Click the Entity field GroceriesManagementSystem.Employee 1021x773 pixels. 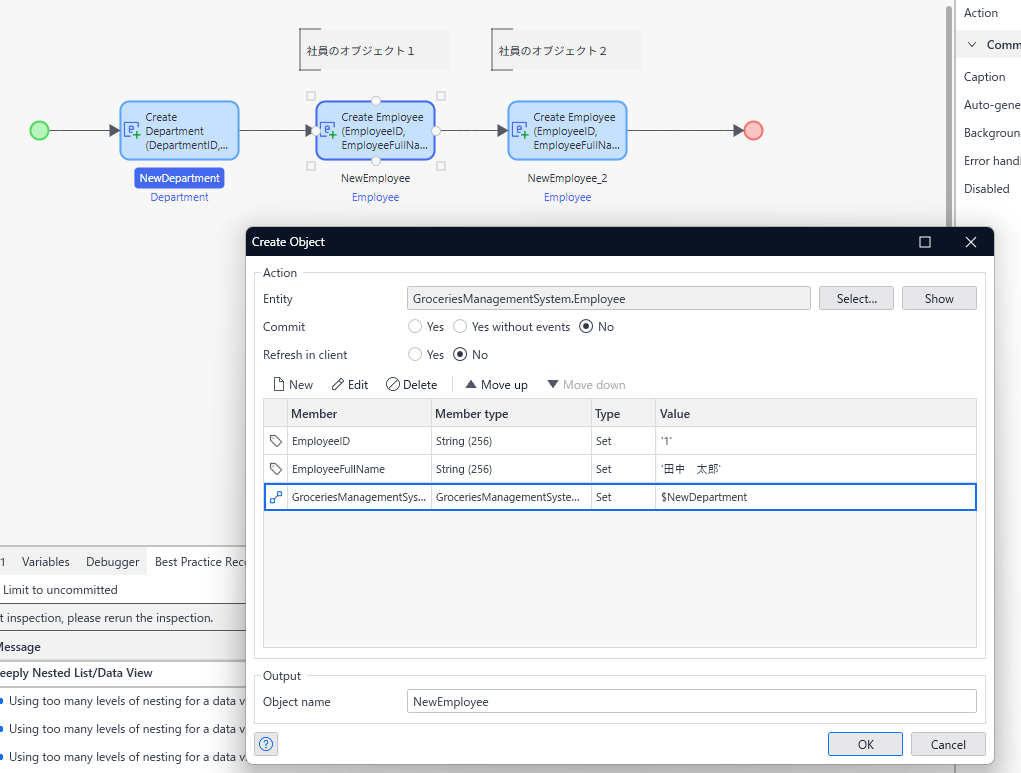(x=608, y=298)
